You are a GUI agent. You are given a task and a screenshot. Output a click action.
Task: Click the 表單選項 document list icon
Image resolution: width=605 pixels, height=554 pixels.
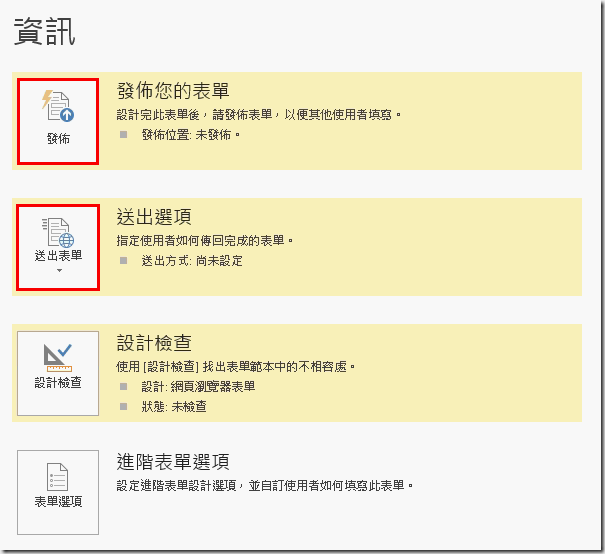[x=58, y=475]
